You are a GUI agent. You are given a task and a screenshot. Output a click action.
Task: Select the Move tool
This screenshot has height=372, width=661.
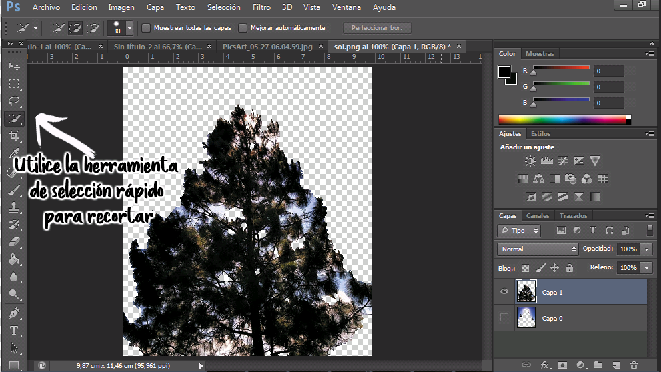14,66
